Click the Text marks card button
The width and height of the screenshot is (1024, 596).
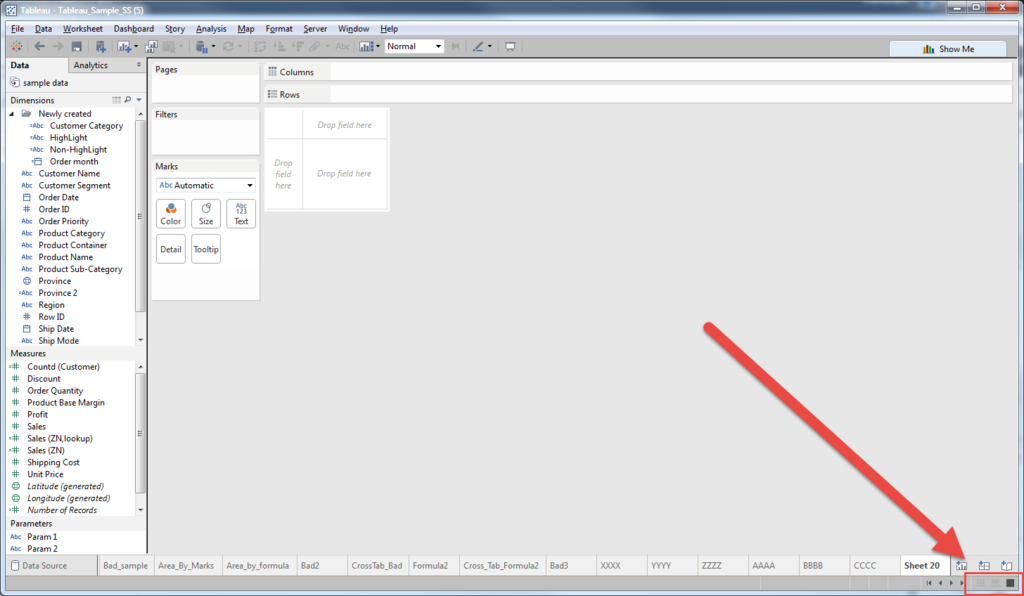coord(241,214)
